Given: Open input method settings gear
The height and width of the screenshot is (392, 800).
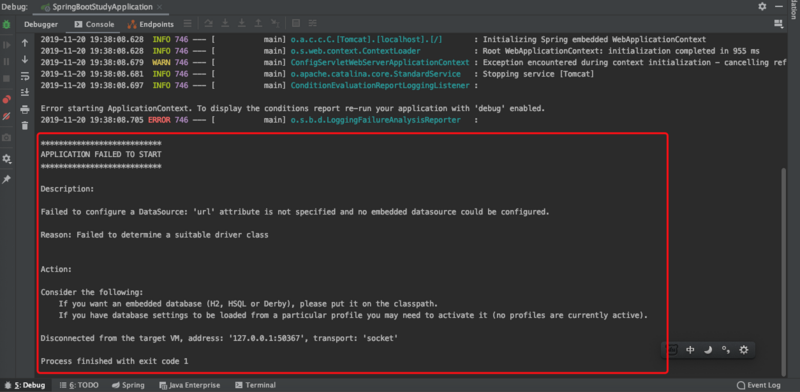Looking at the screenshot, I should pos(743,350).
